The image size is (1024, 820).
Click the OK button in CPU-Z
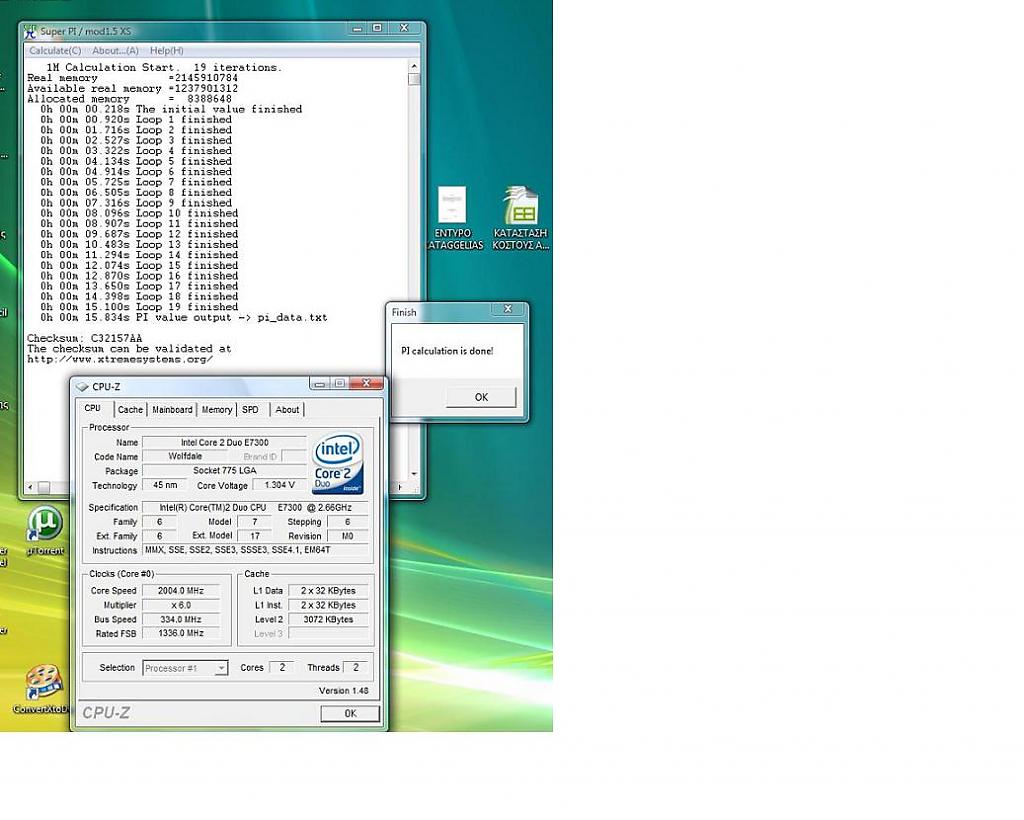point(350,713)
